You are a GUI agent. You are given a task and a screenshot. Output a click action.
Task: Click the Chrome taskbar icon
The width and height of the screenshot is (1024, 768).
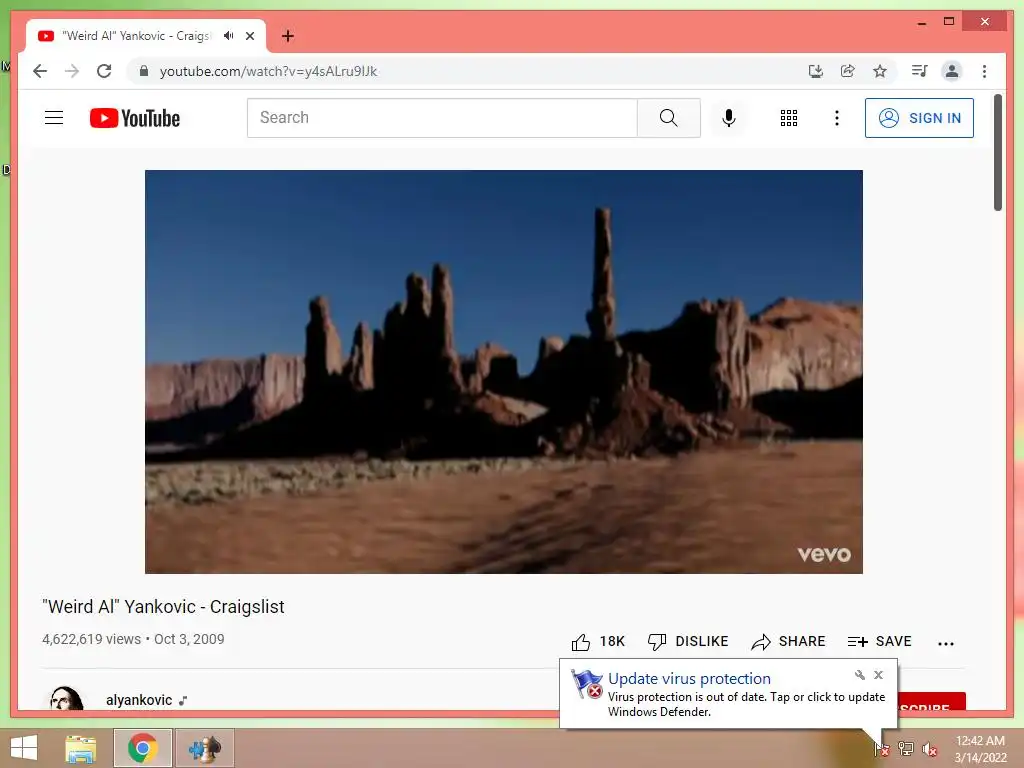(143, 748)
